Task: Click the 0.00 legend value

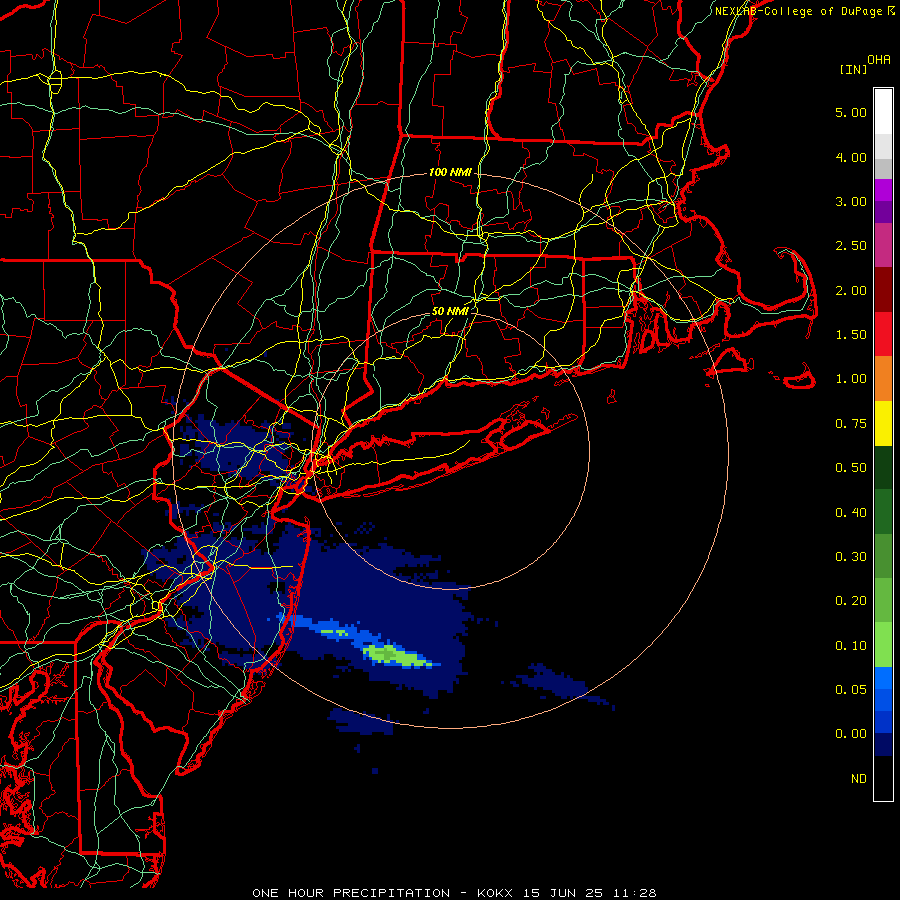Action: click(851, 734)
